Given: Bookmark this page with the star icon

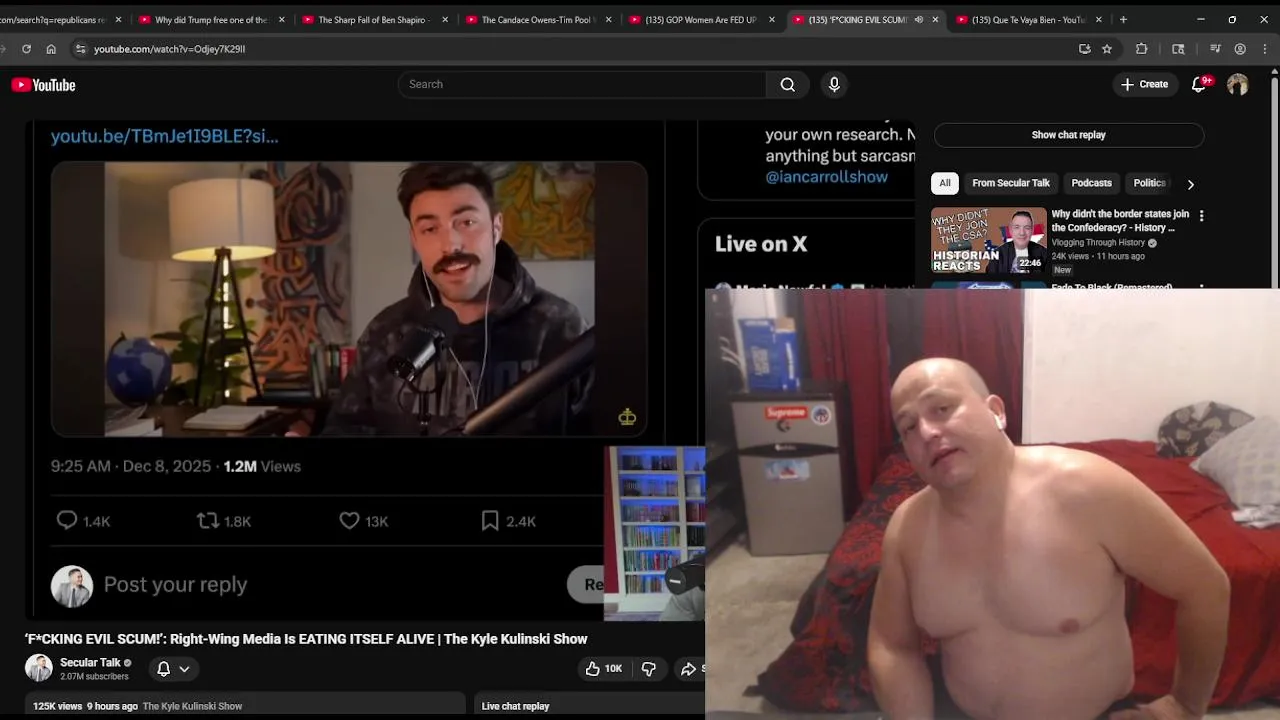Looking at the screenshot, I should [x=1107, y=49].
